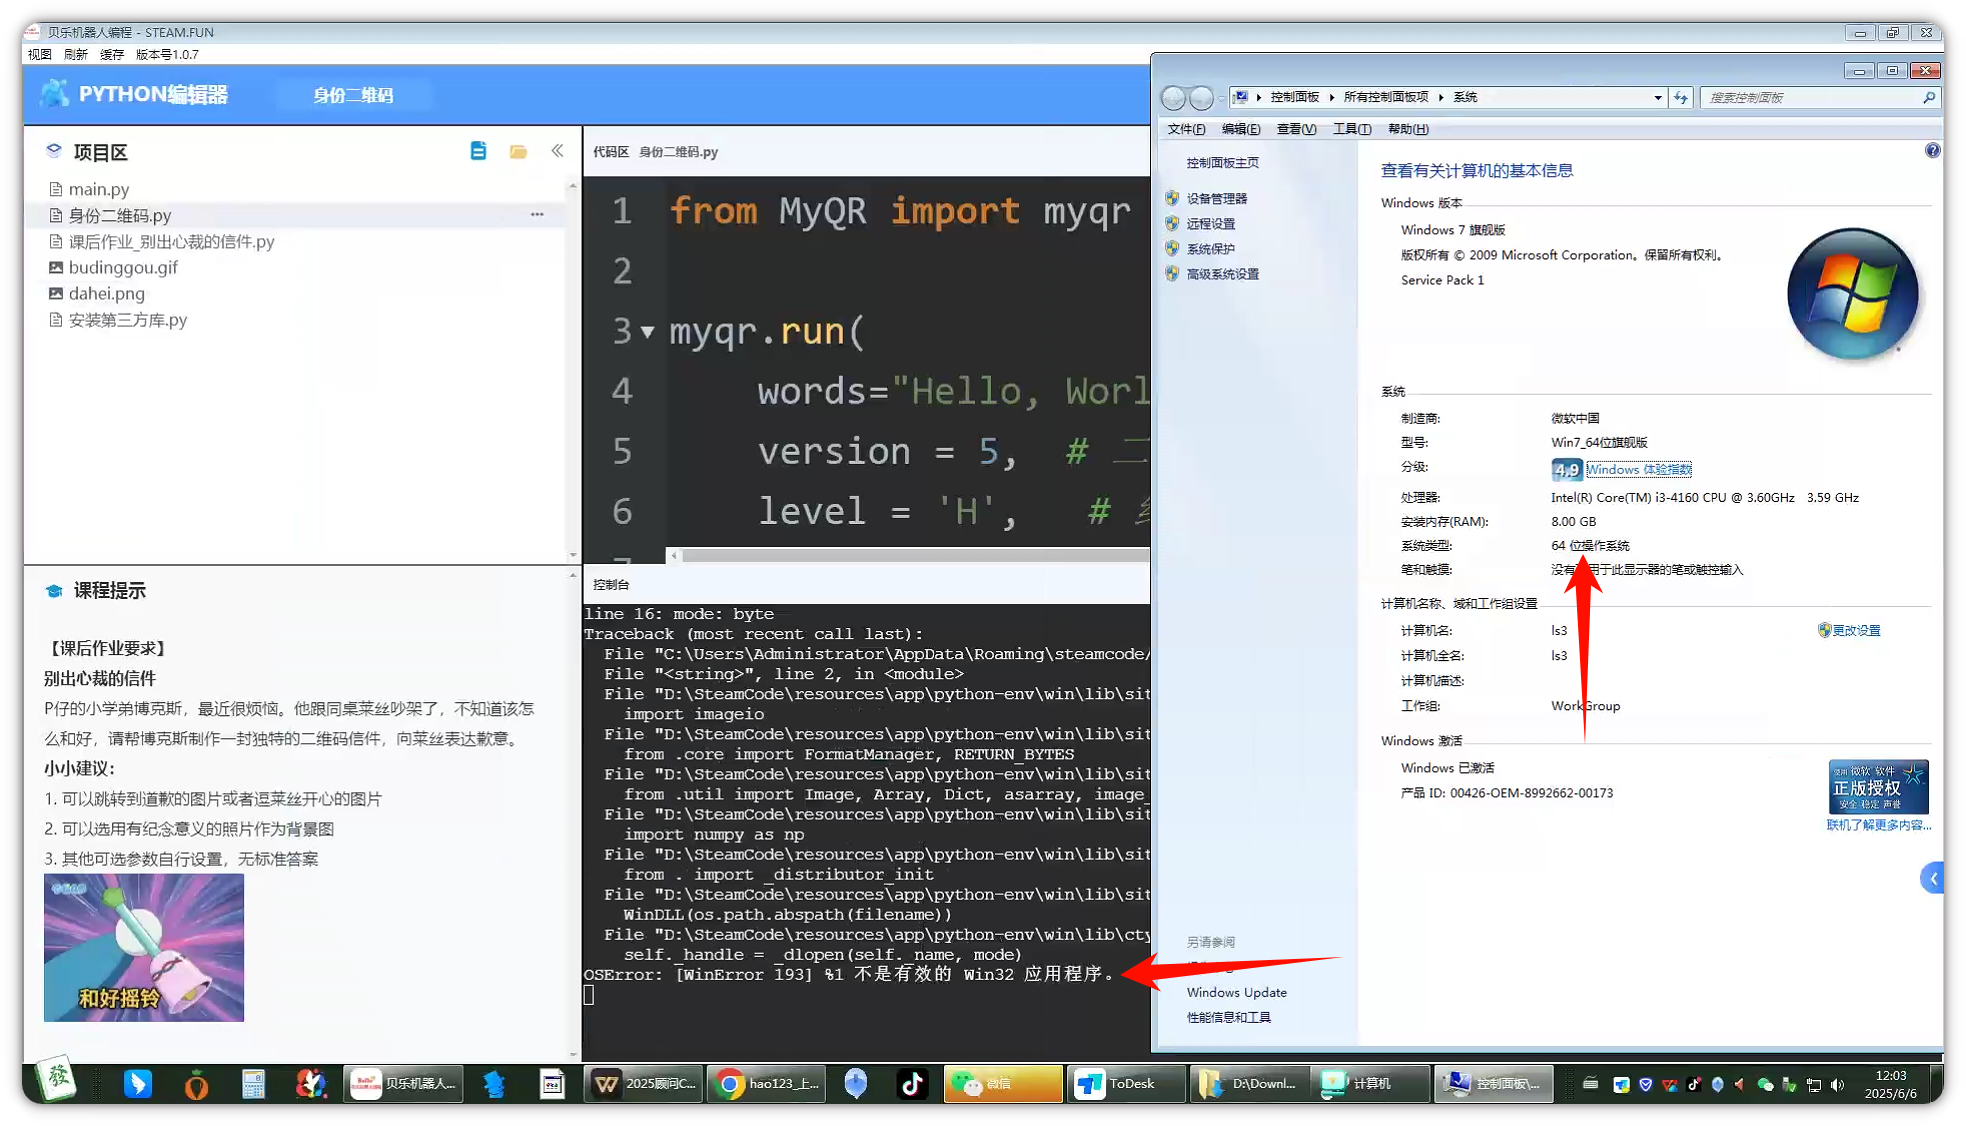Click the 和好摇铃 thumbnail image

click(x=144, y=947)
